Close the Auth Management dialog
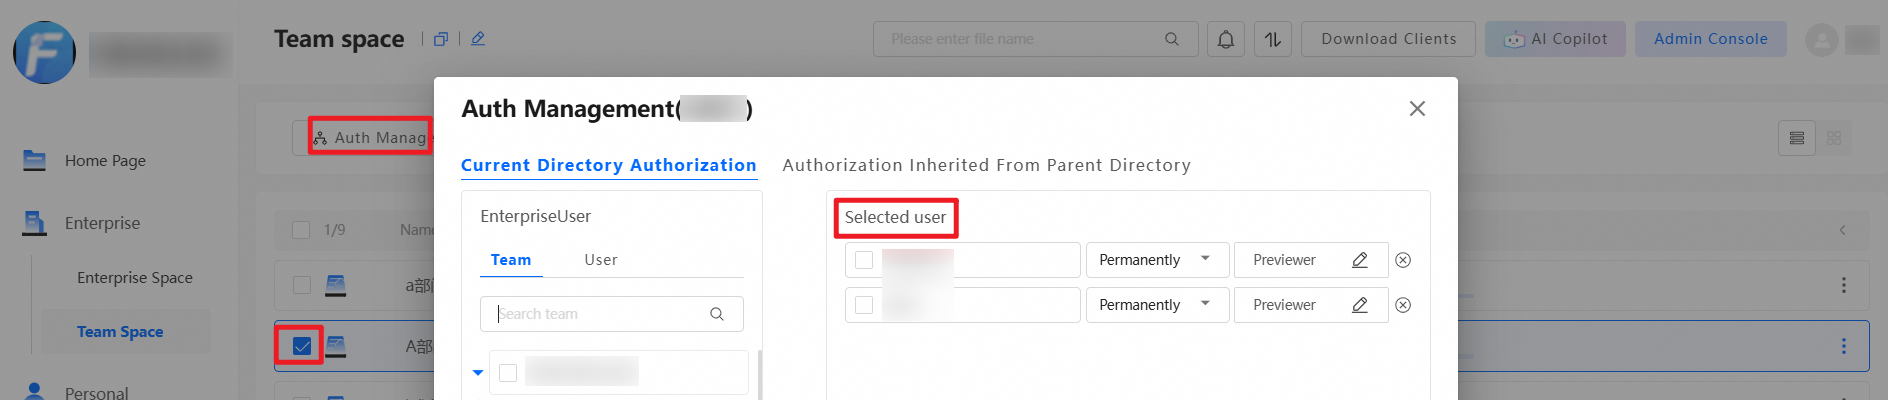 1417,109
